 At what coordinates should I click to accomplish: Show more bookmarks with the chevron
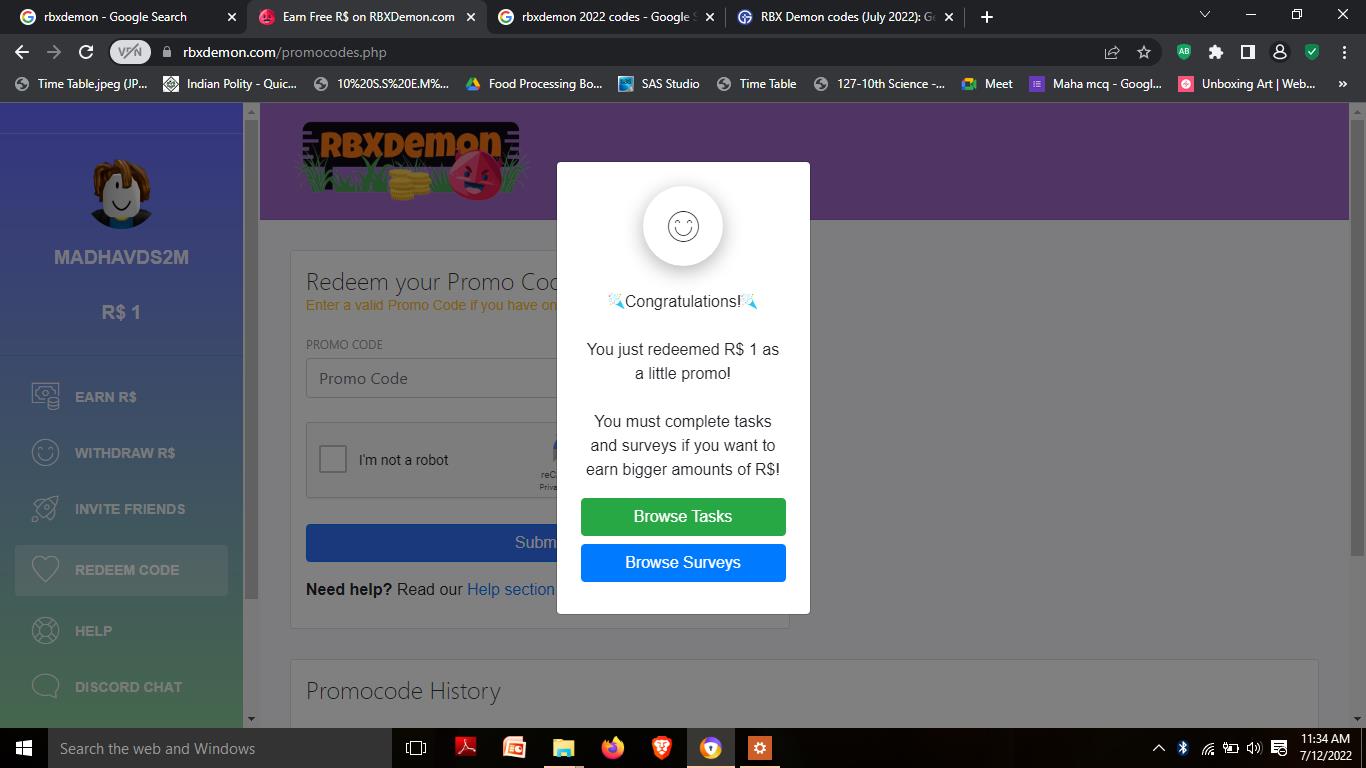(x=1342, y=84)
